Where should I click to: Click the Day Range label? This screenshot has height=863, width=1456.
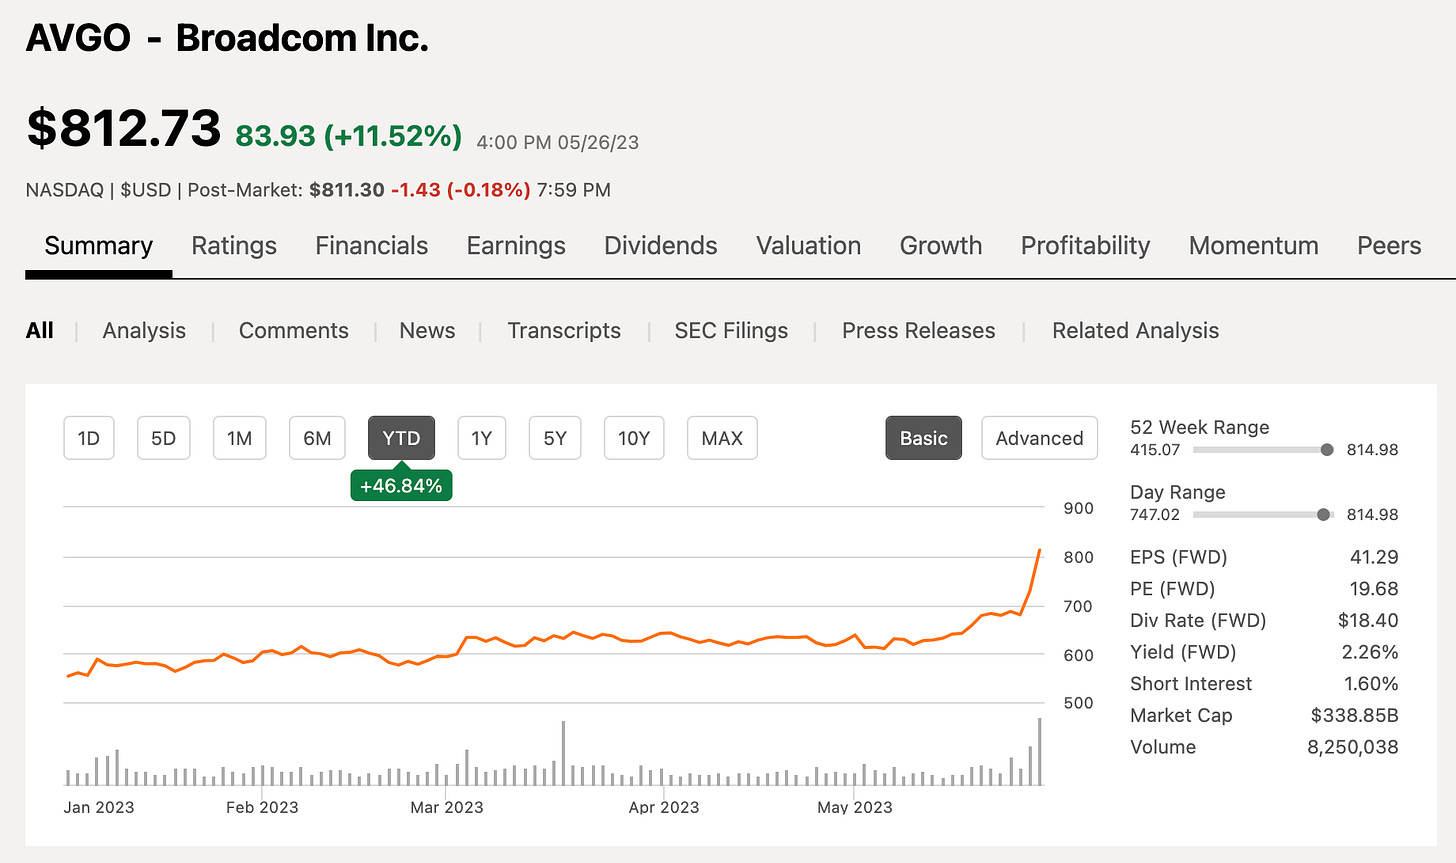pyautogui.click(x=1178, y=492)
